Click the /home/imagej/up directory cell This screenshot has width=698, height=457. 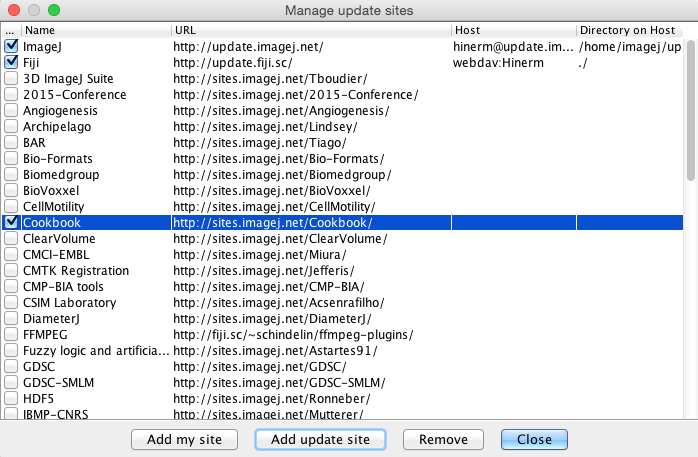630,46
